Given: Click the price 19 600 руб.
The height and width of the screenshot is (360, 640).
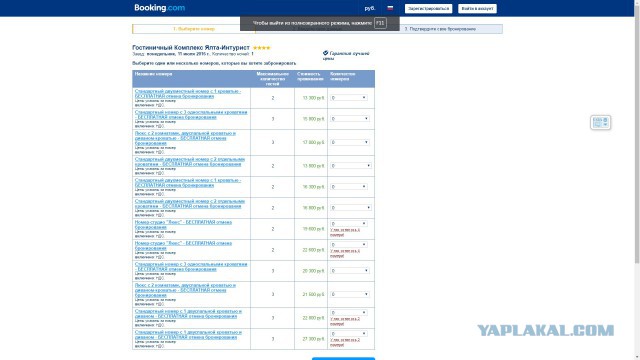Looking at the screenshot, I should coord(313,229).
